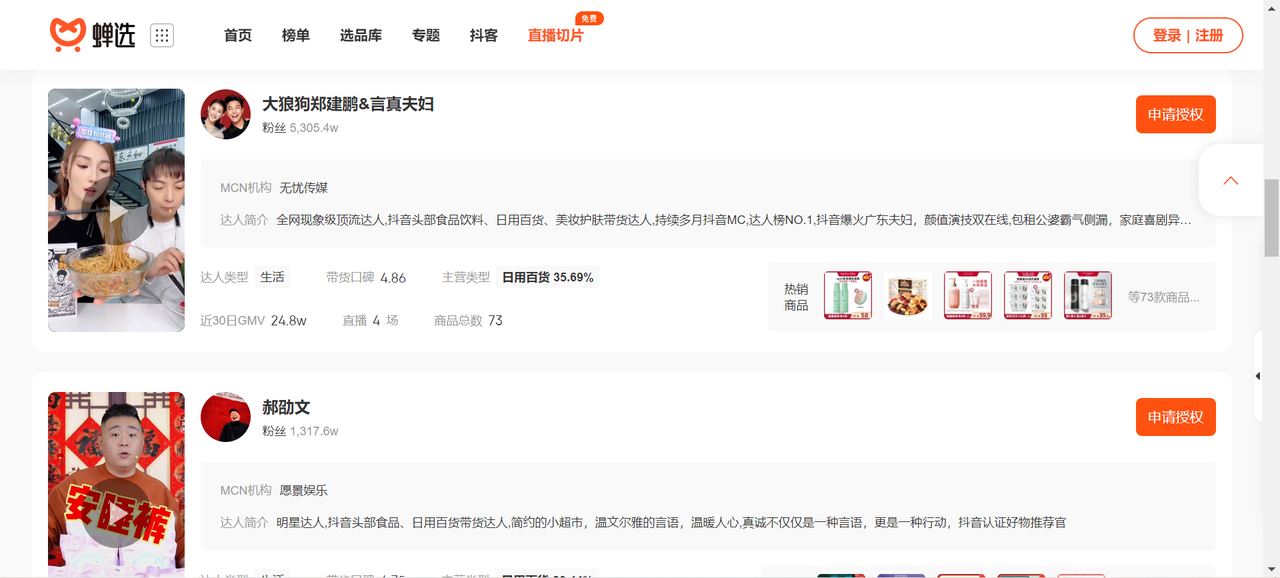The image size is (1280, 578).
Task: Click the 安睡裤 video thumbnail of 郝劭文
Action: (116, 484)
